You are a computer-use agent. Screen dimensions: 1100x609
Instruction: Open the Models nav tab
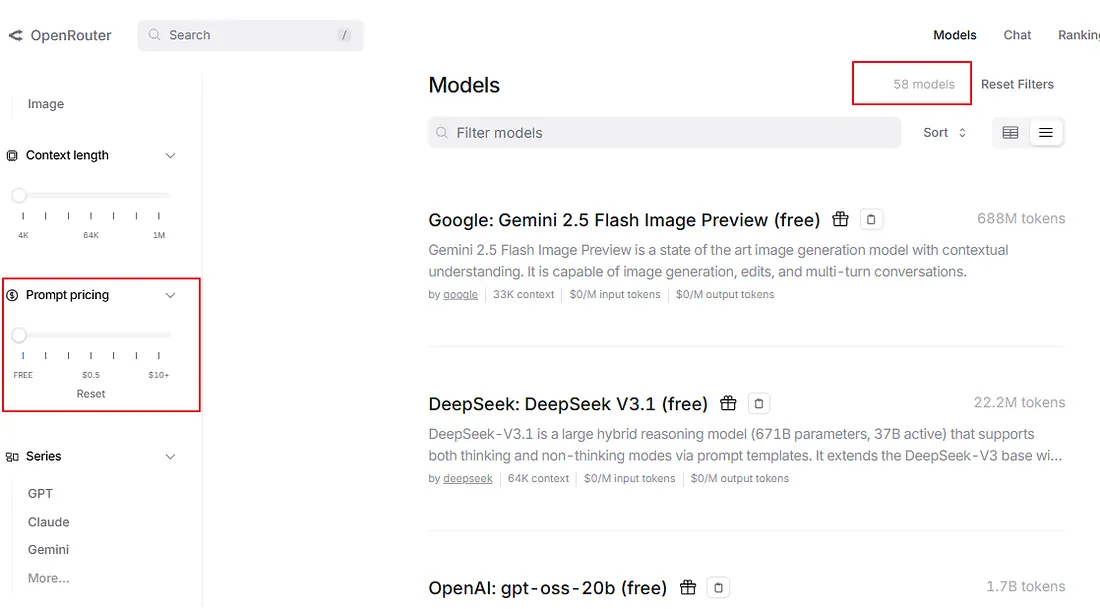coord(954,35)
